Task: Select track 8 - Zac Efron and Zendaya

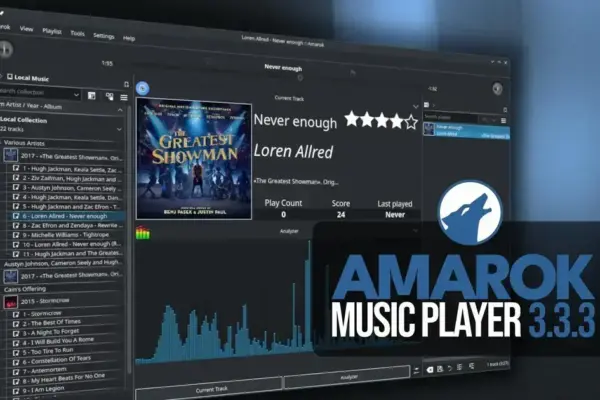Action: coord(67,225)
